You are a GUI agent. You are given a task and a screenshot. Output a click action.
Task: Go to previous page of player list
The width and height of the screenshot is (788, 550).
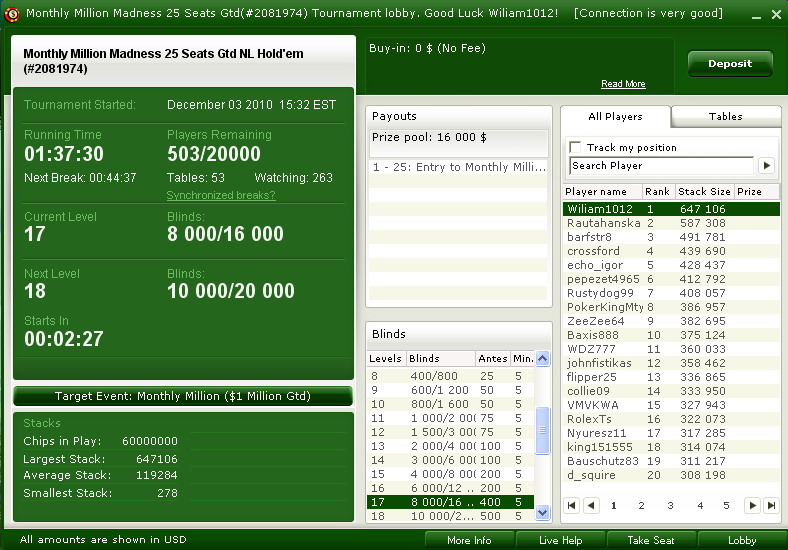click(592, 505)
